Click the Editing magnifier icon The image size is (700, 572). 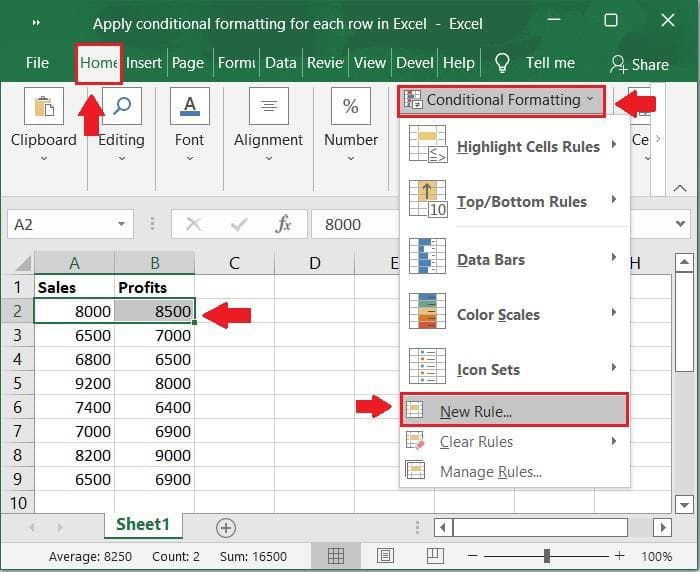click(122, 106)
